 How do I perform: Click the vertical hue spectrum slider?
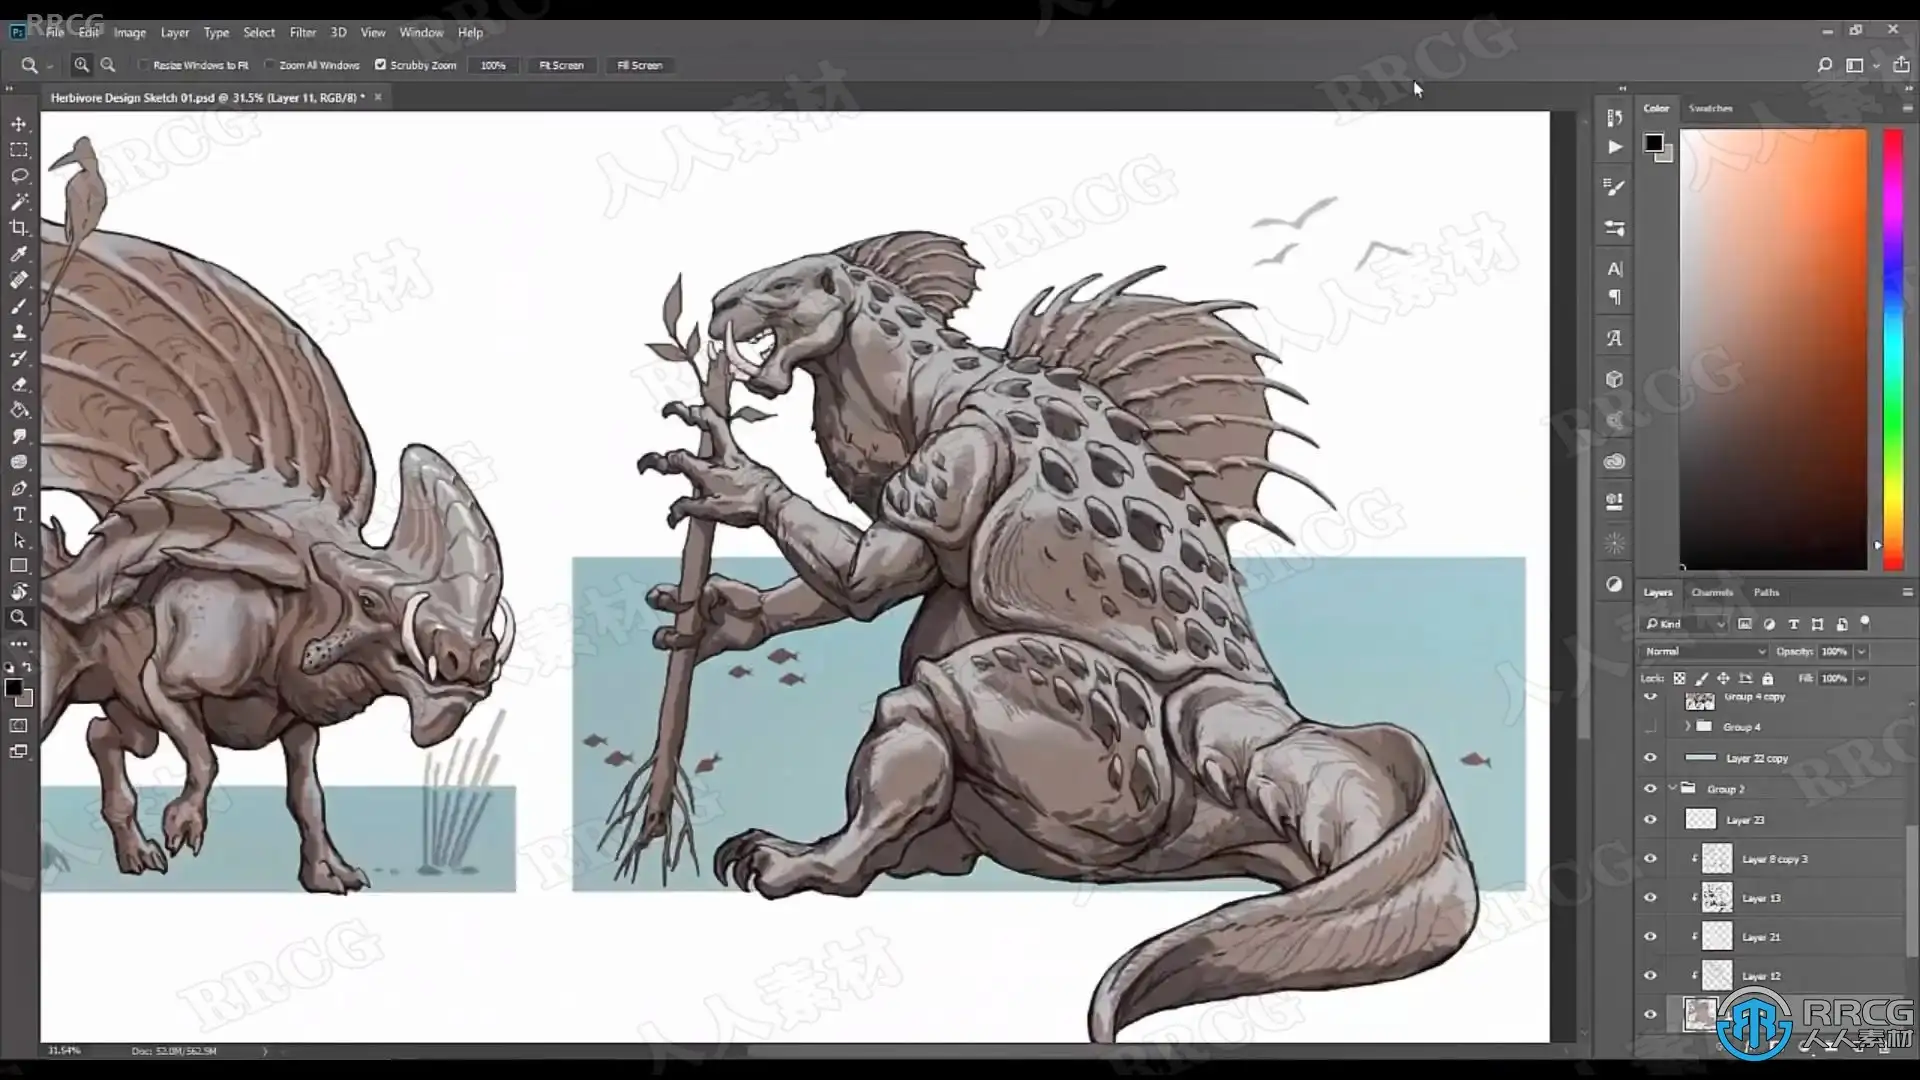click(x=1893, y=350)
